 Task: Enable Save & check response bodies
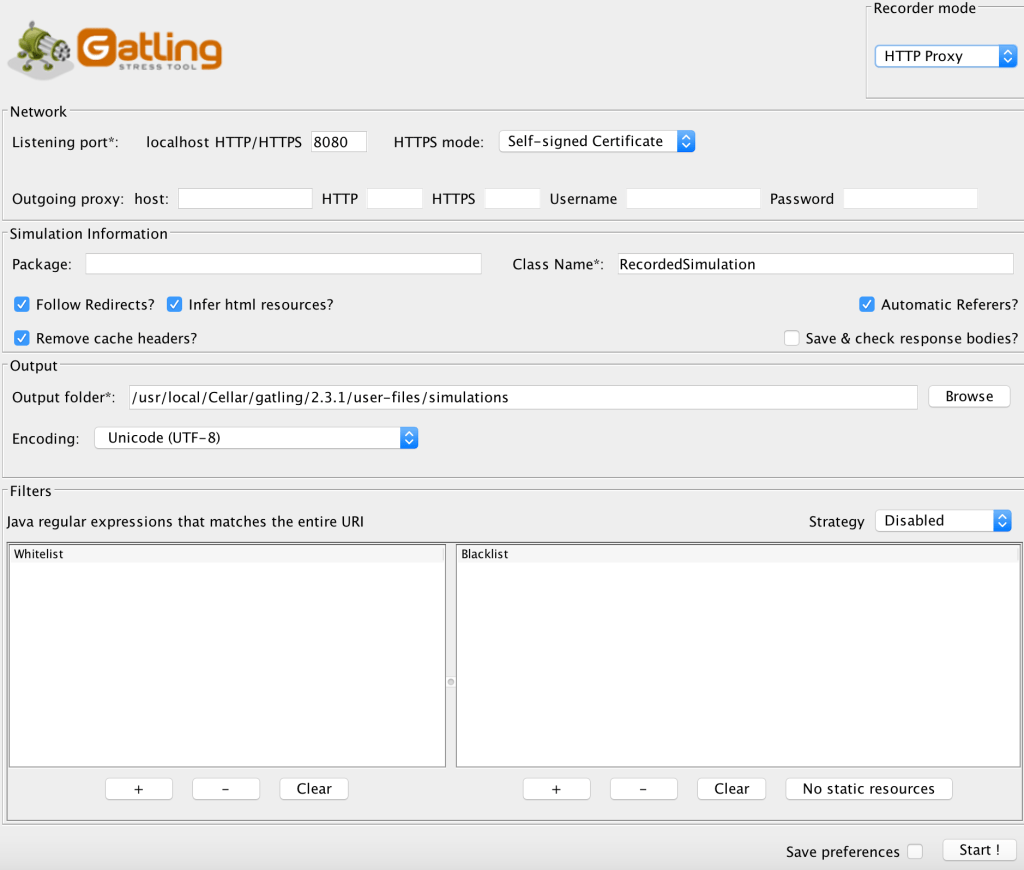click(x=792, y=338)
